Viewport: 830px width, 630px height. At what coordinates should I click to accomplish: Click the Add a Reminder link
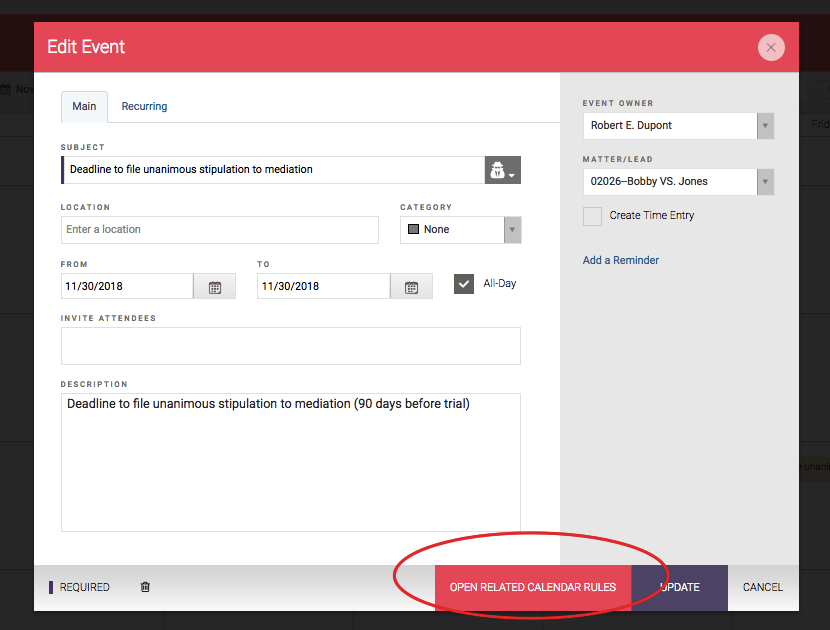[x=620, y=260]
